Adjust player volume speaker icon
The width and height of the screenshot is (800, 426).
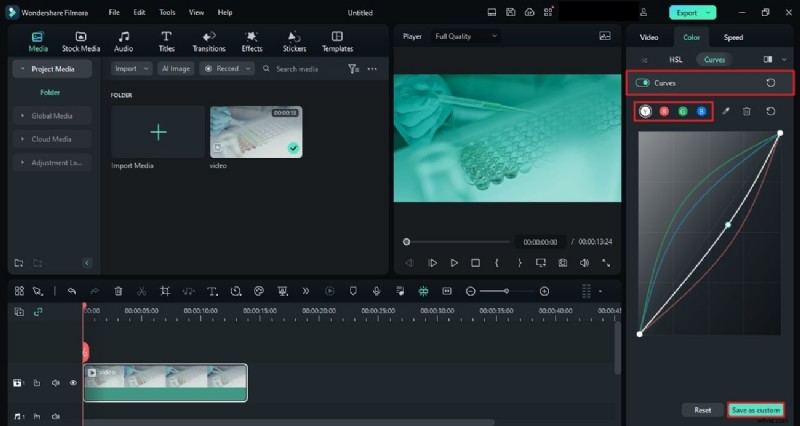584,263
